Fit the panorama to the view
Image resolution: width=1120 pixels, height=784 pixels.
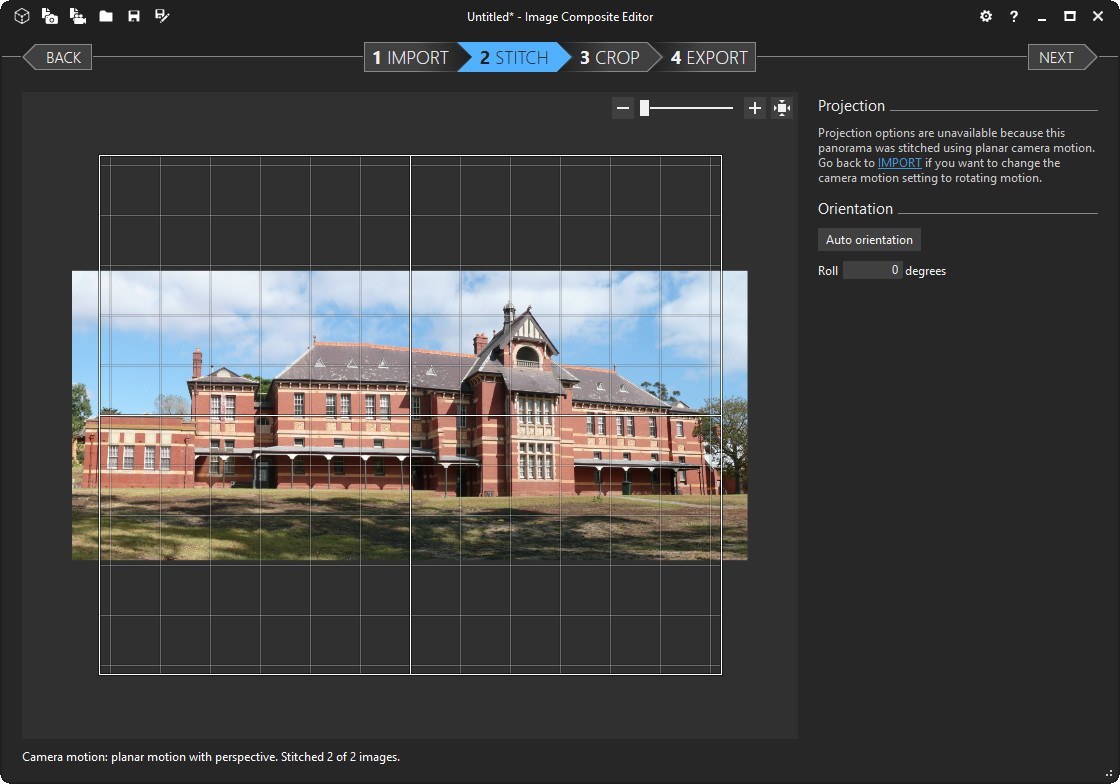(783, 107)
